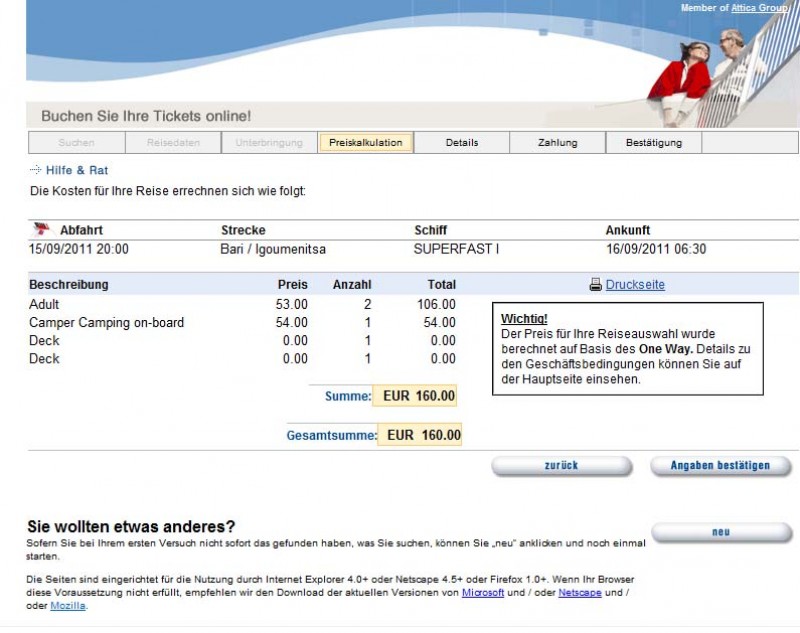Open the Details tab
800x633 pixels.
[462, 143]
